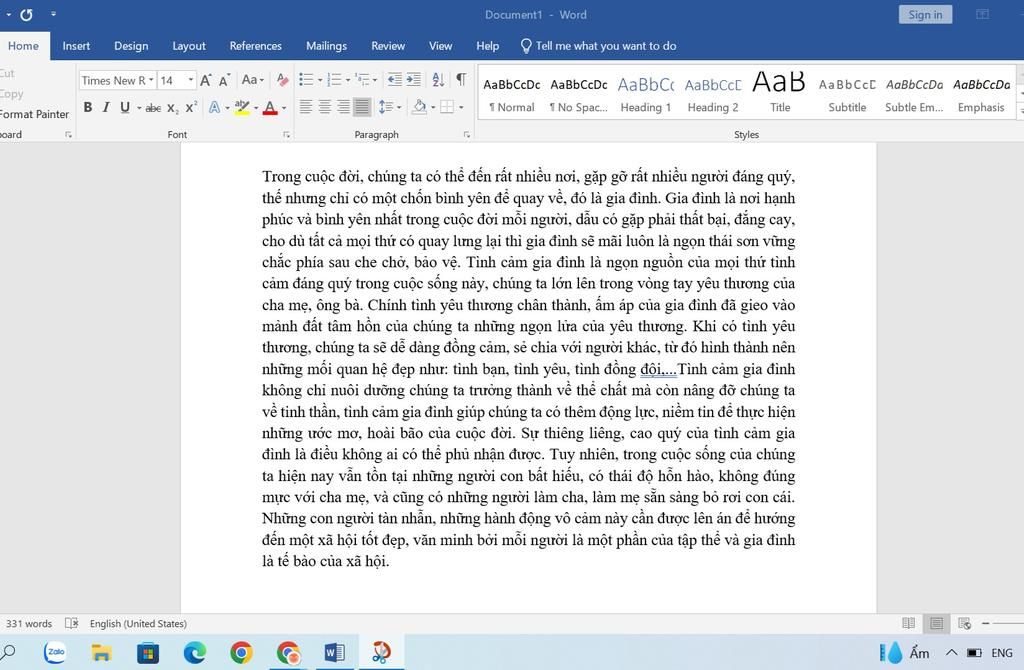Open the font size 14 dropdown
Image resolution: width=1024 pixels, height=670 pixels.
pos(191,80)
